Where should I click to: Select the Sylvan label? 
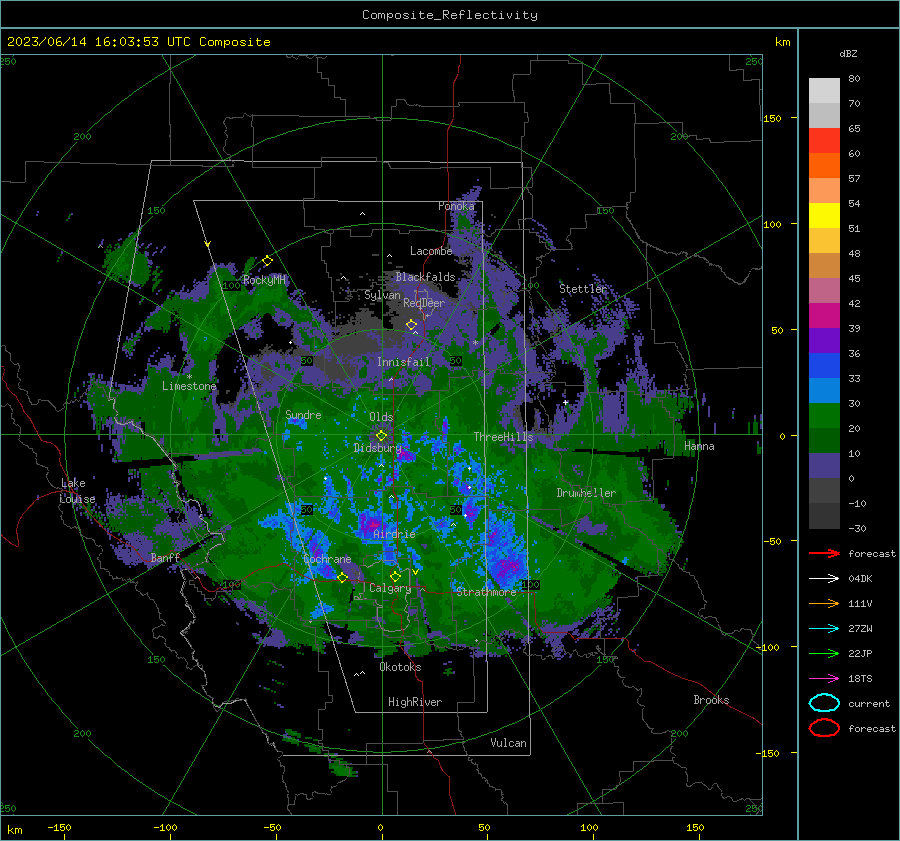tap(382, 295)
